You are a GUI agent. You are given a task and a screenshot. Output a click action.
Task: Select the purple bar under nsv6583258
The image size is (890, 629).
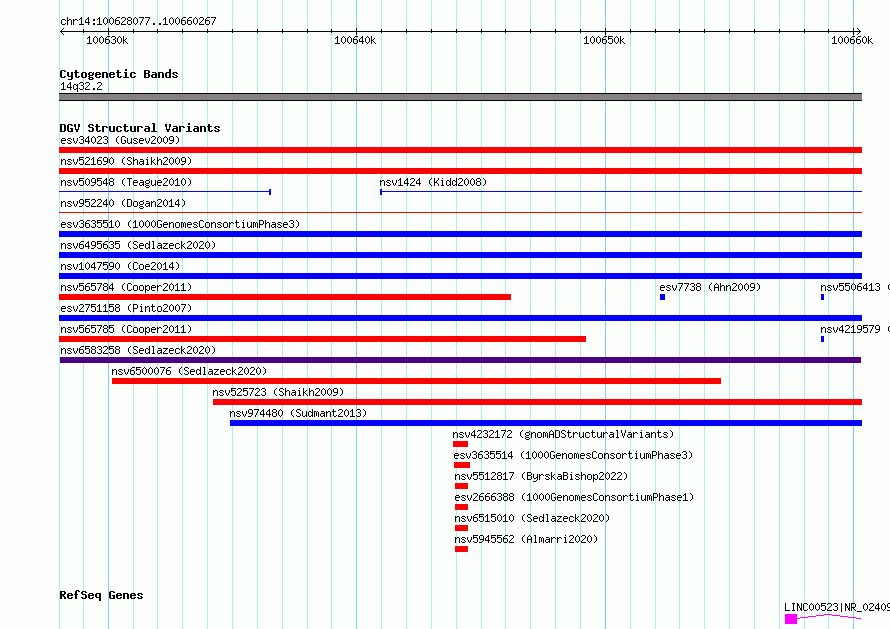[460, 360]
